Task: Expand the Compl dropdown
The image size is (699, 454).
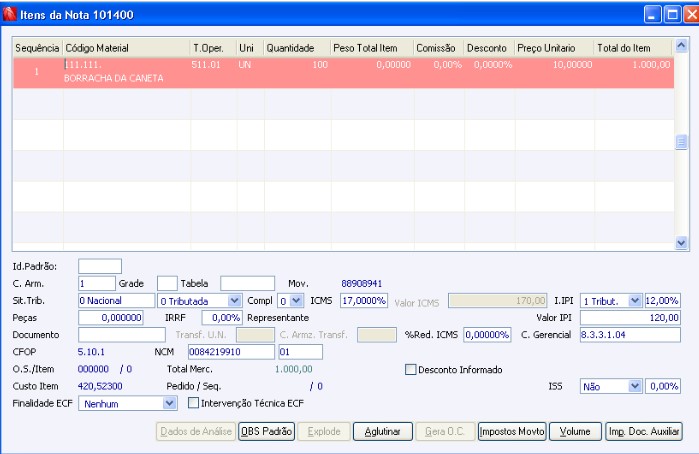Action: 296,301
